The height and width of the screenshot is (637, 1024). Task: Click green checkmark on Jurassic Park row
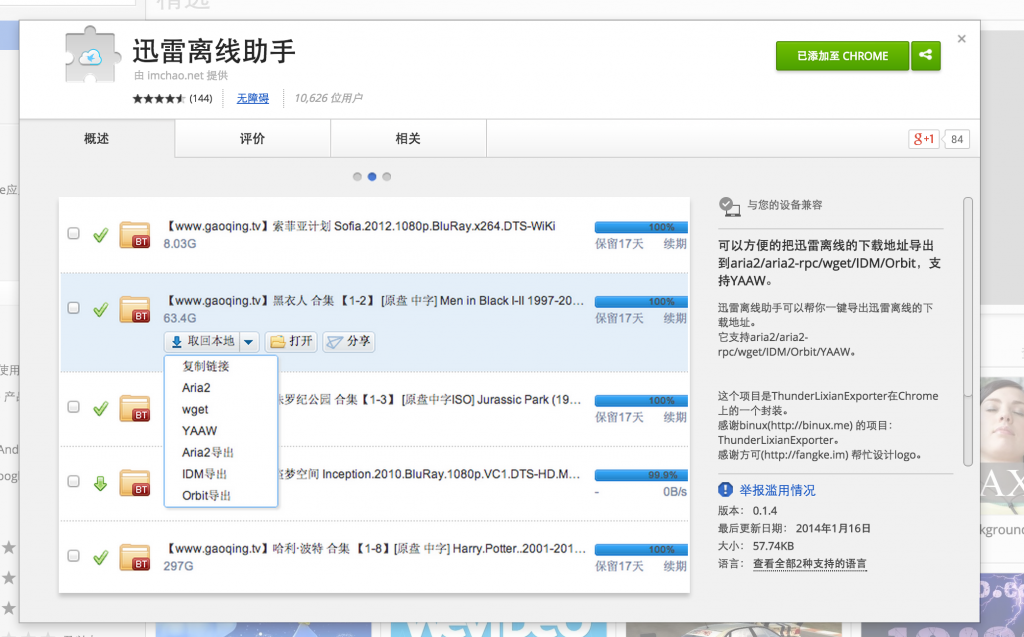(100, 408)
